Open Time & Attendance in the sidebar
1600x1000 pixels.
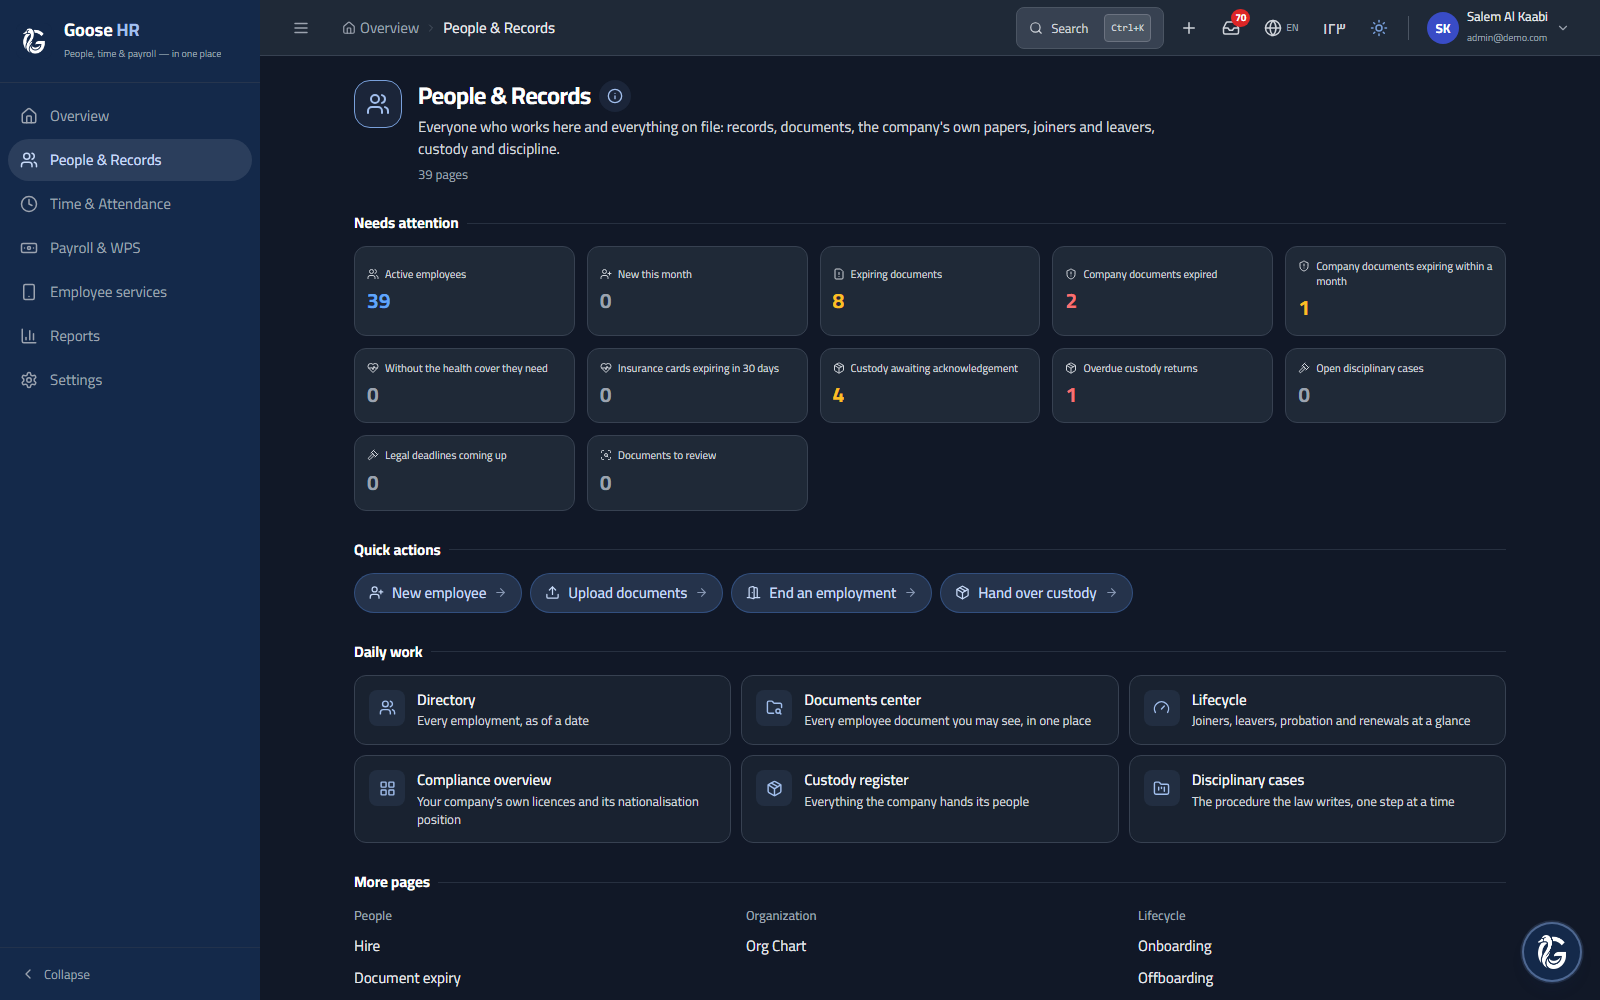(130, 204)
